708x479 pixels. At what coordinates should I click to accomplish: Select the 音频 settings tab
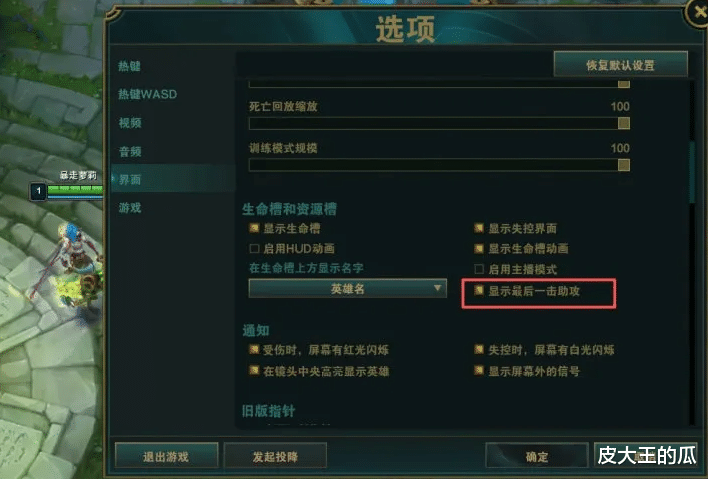point(130,151)
